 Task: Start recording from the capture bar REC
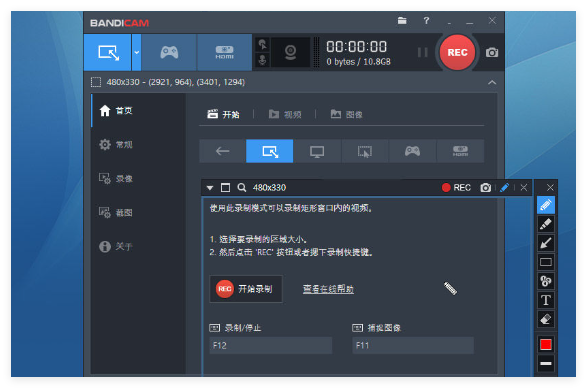pyautogui.click(x=456, y=188)
